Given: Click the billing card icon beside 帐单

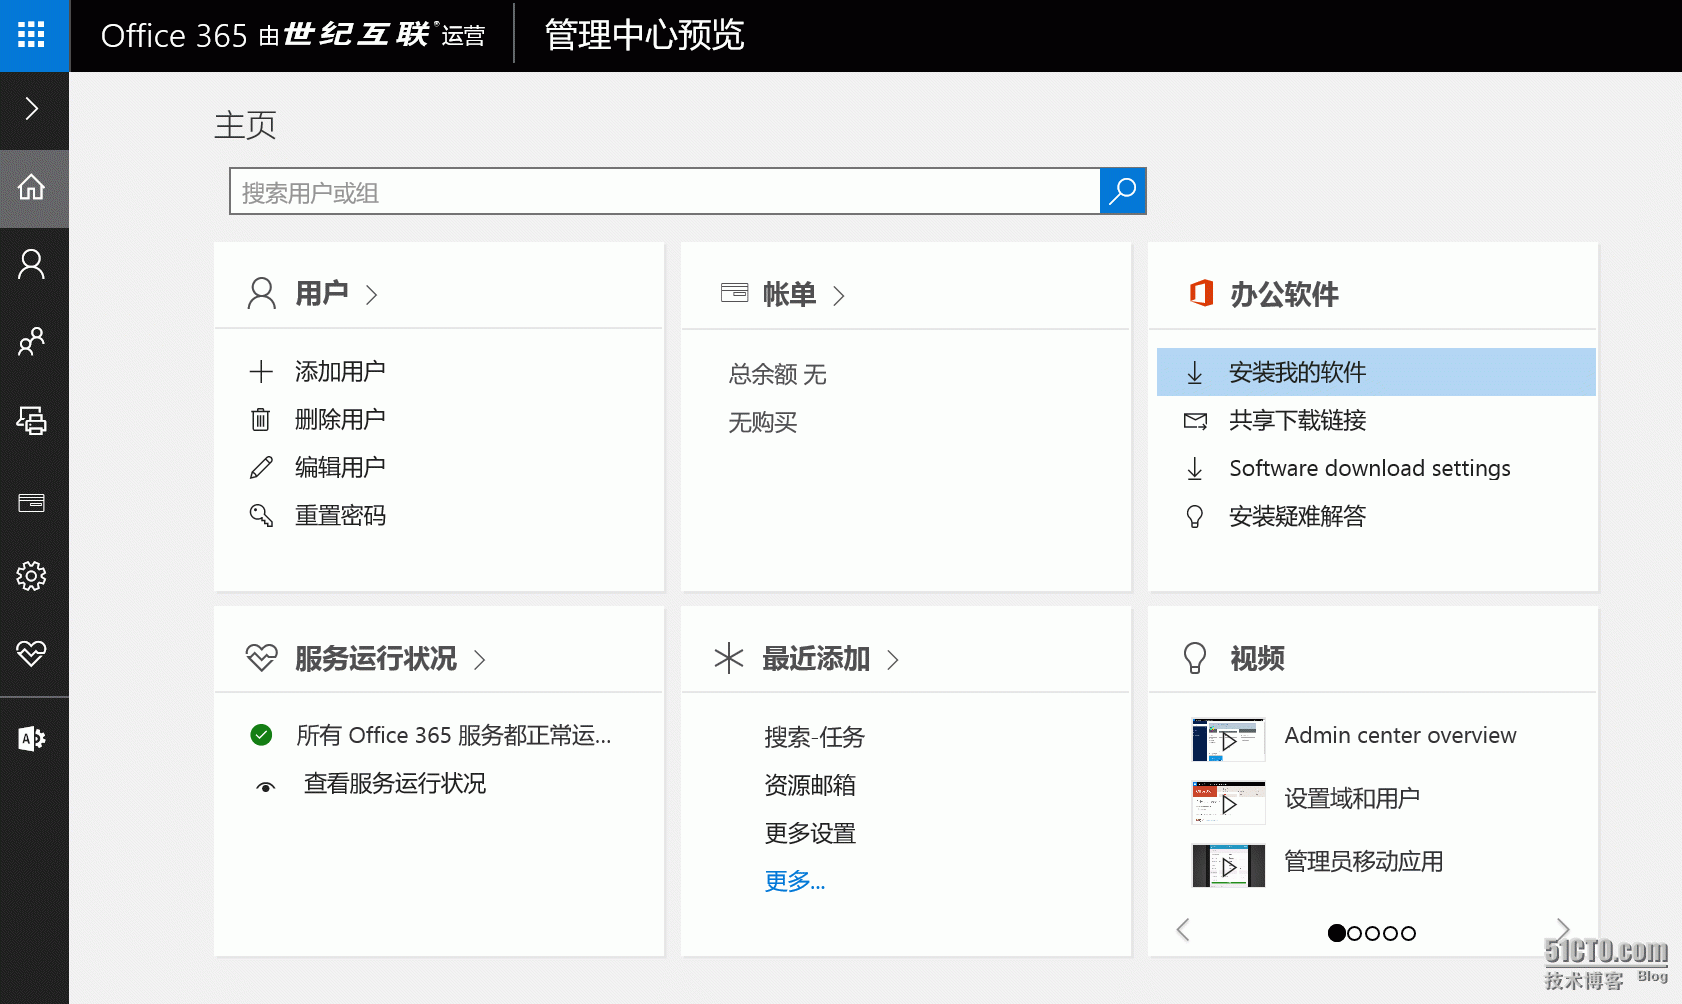Looking at the screenshot, I should [734, 293].
